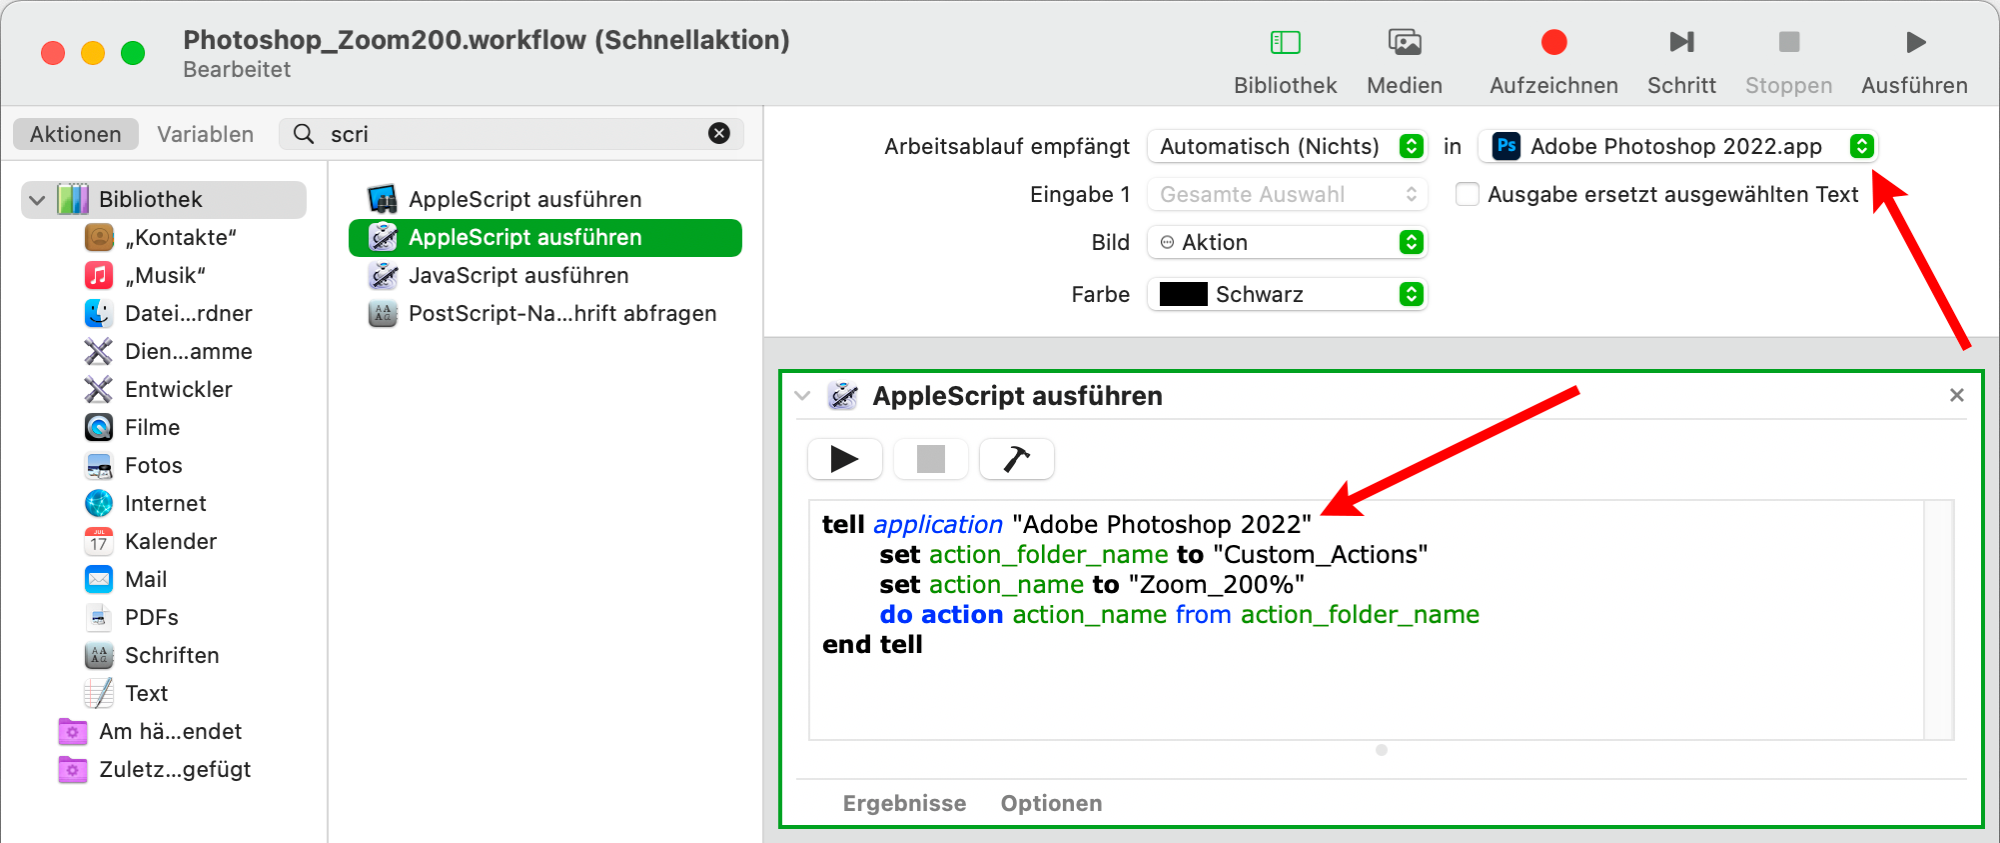Image resolution: width=2000 pixels, height=843 pixels.
Task: Compile the script with hammer icon
Action: pos(1016,459)
